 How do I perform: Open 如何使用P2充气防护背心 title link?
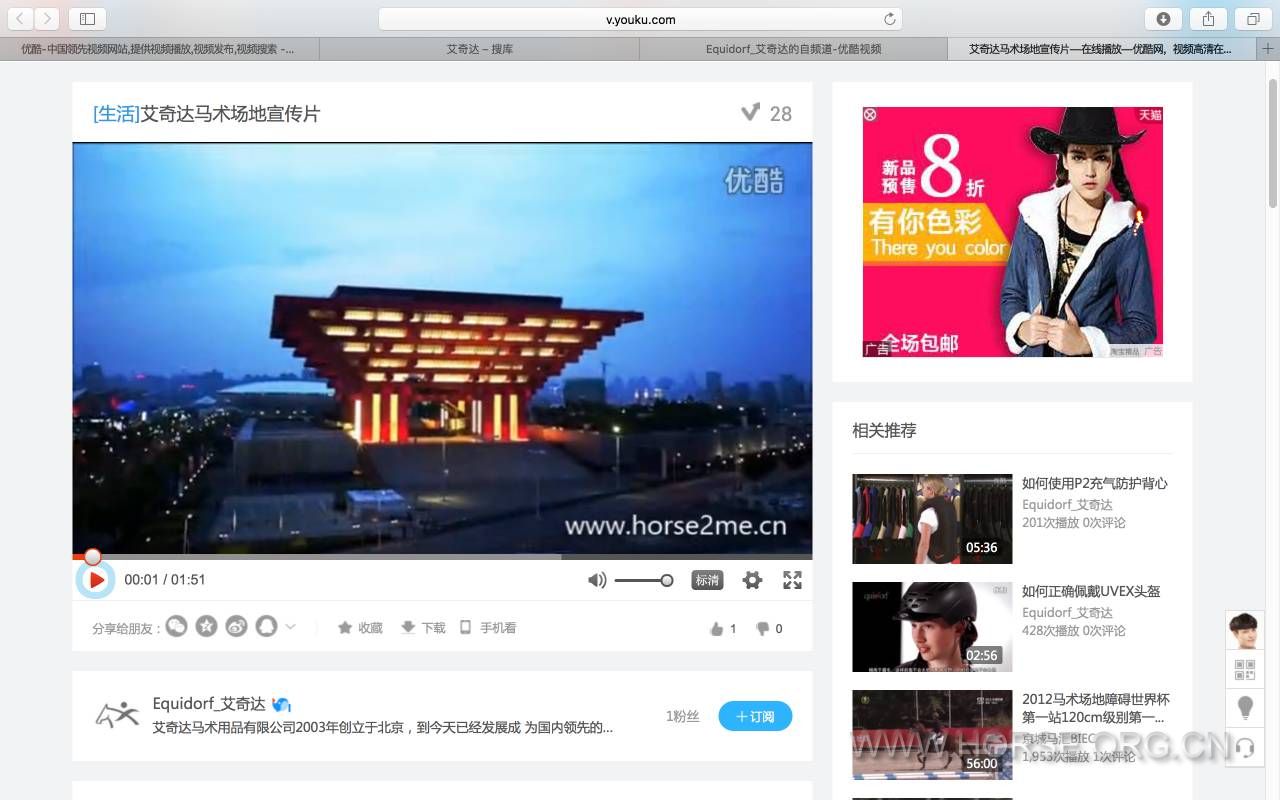tap(1095, 484)
